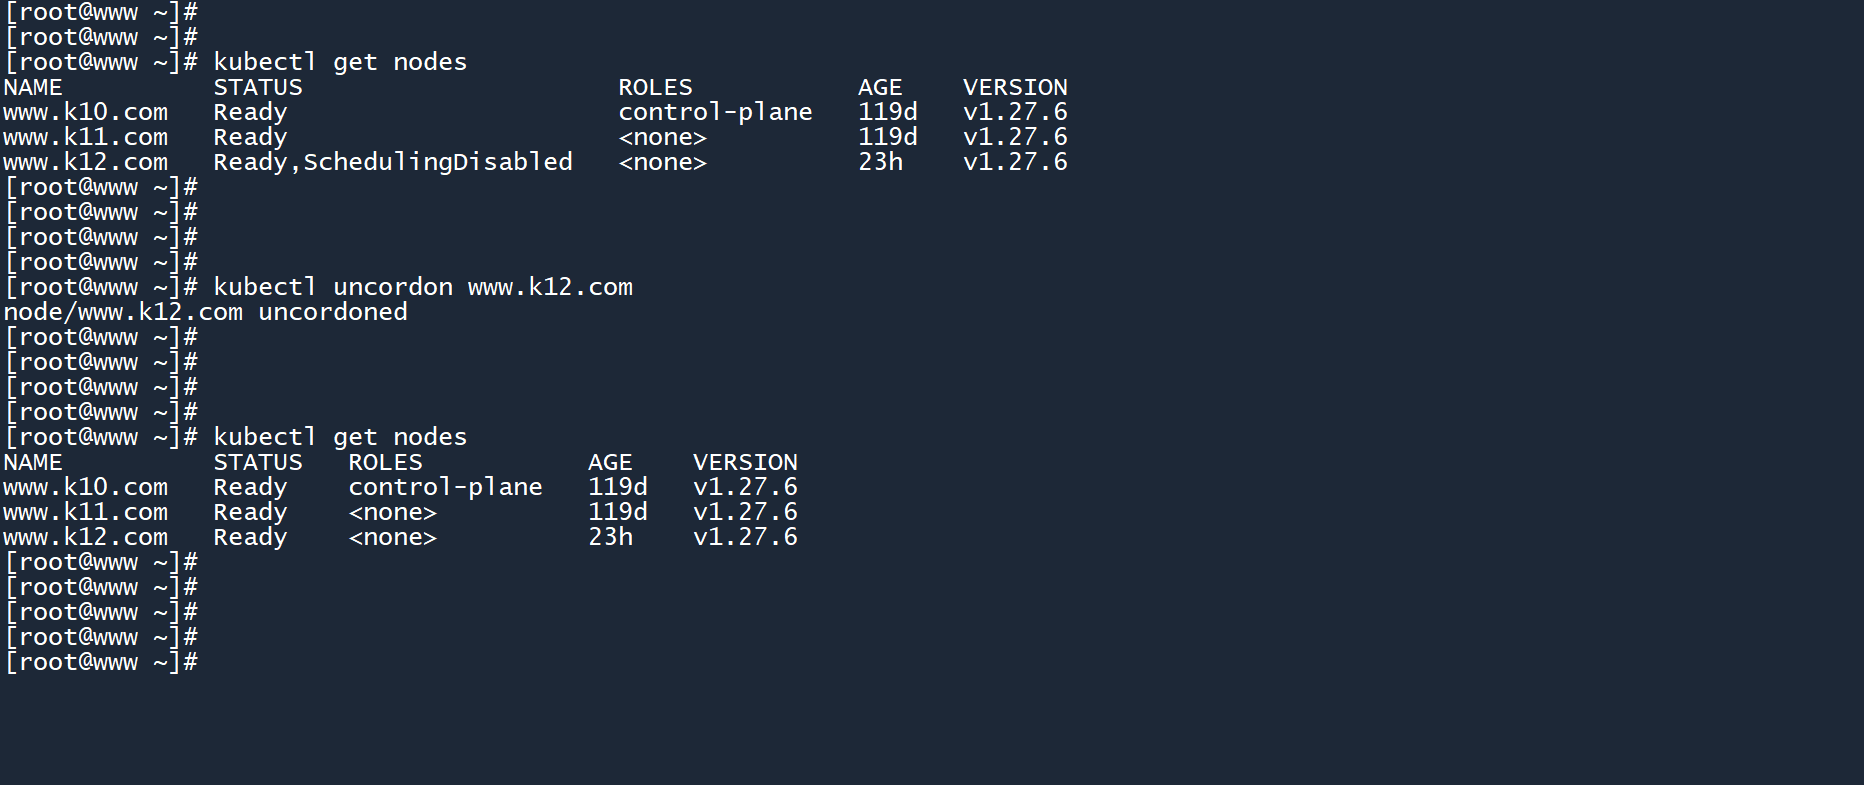Click the second kubectl get nodes command
Viewport: 1864px width, 785px height.
[339, 437]
